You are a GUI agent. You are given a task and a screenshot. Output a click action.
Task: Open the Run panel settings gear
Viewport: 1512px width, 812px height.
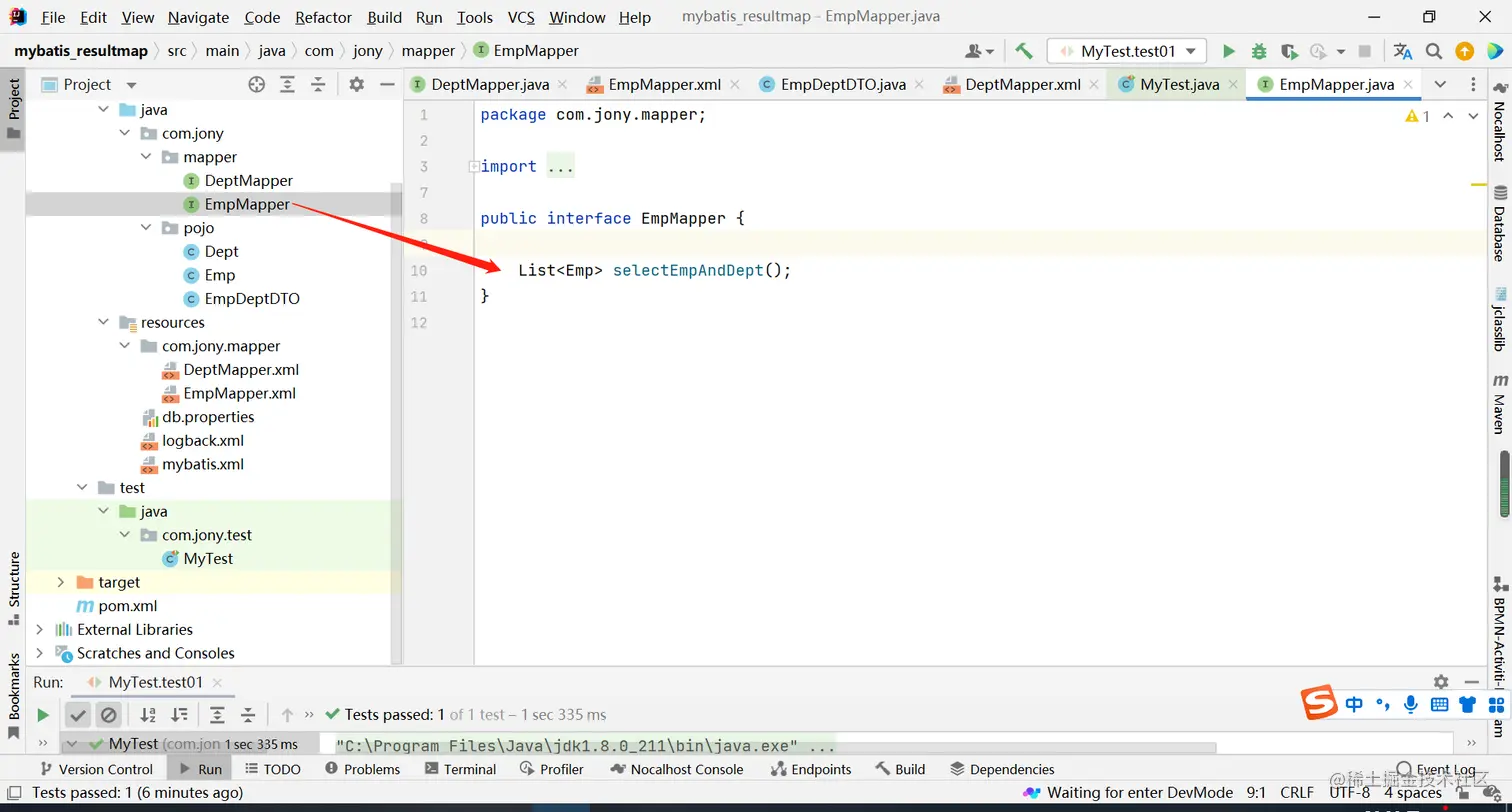click(x=1441, y=682)
